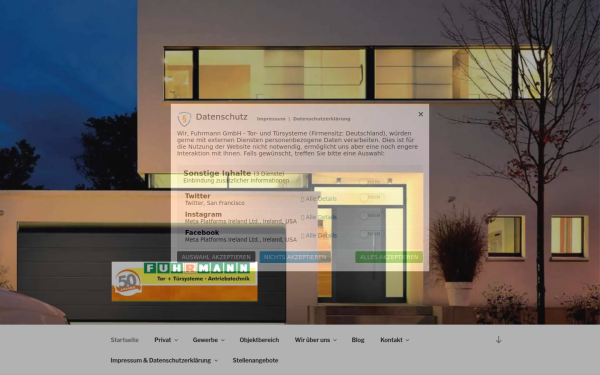
Task: Open Impressum & Datenschutzerklärung in the navigation
Action: pos(160,360)
